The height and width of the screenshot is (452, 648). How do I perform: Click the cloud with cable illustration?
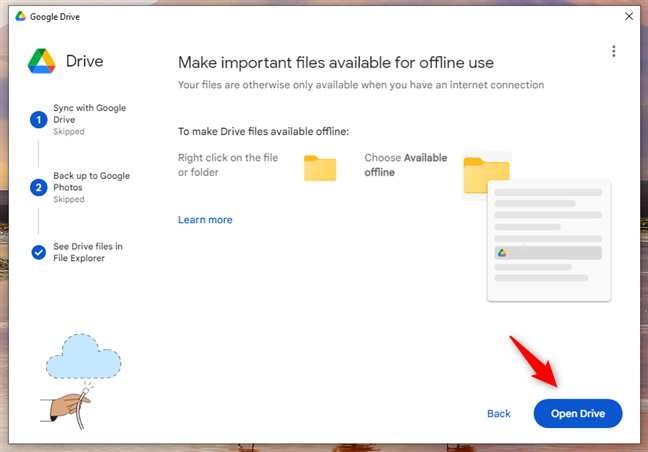point(81,381)
